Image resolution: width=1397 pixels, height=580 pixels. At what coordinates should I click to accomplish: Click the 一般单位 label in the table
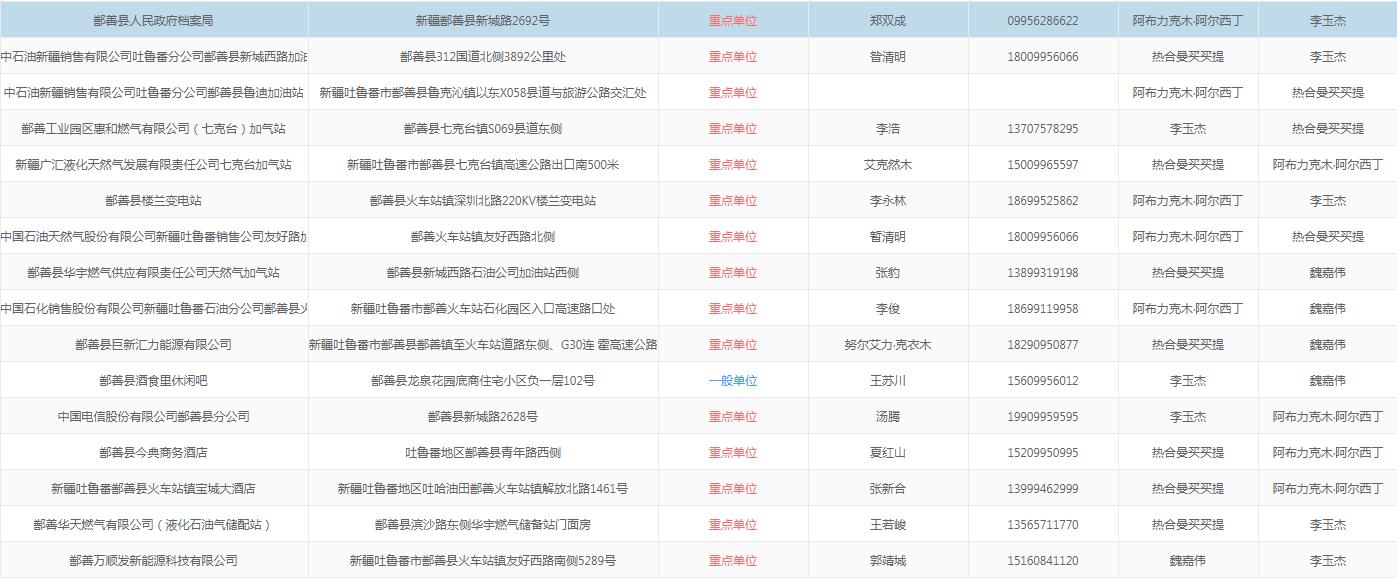point(733,381)
